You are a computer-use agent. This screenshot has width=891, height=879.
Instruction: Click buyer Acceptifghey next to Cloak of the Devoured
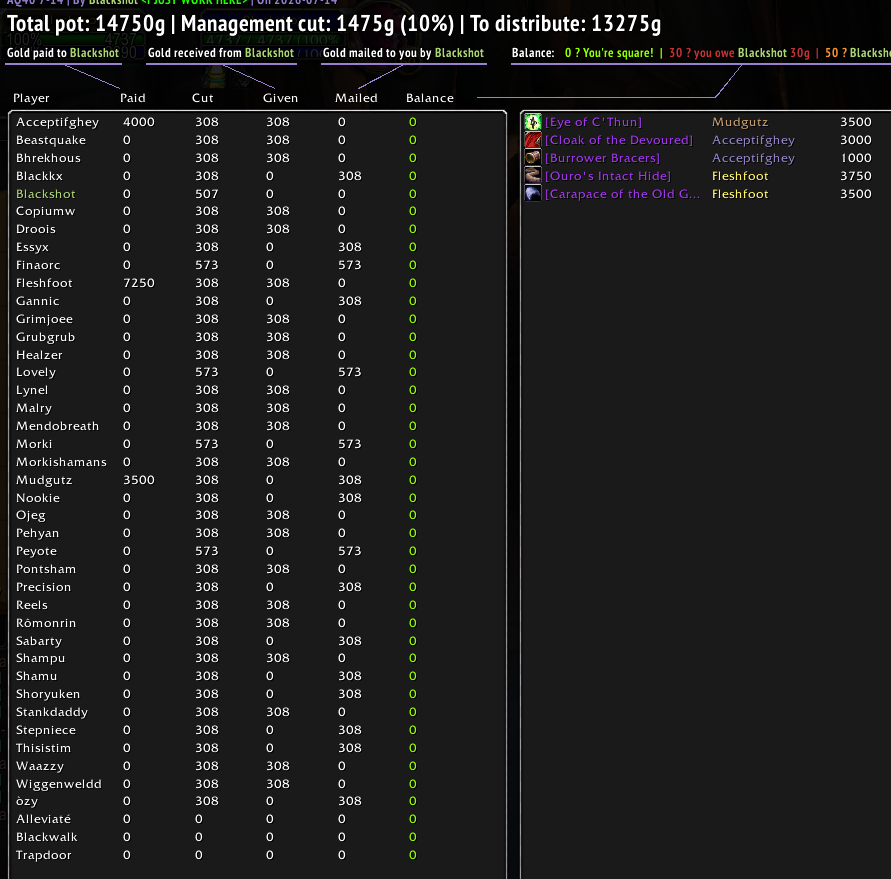[753, 140]
